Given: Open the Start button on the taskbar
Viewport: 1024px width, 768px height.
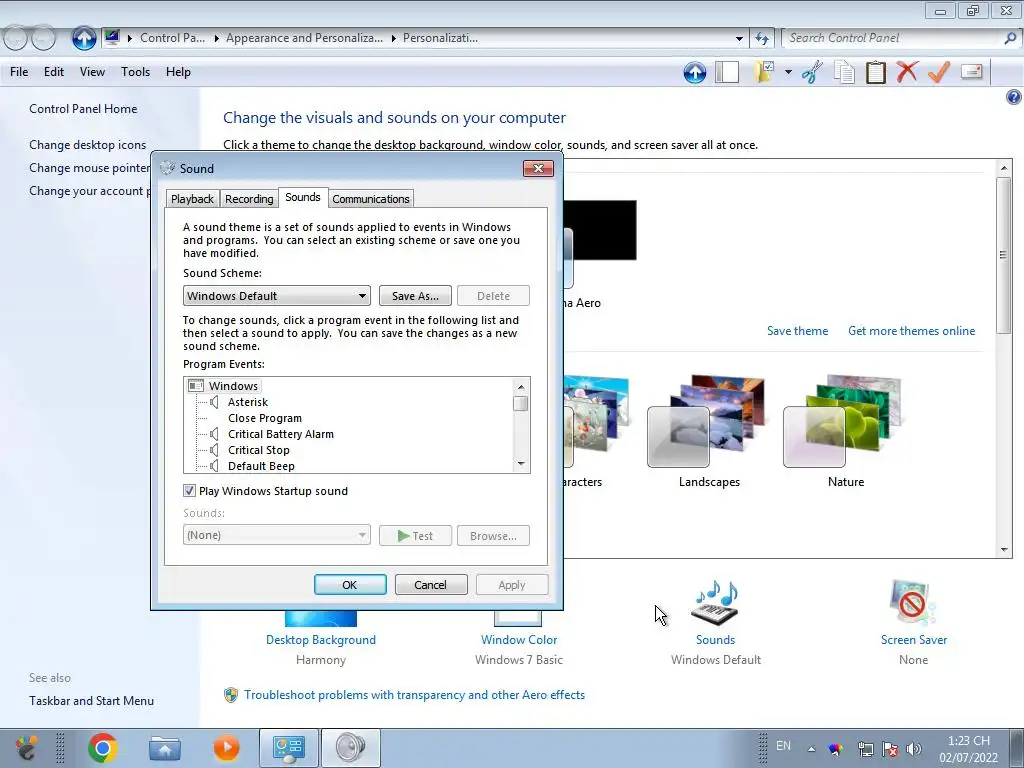Looking at the screenshot, I should pyautogui.click(x=26, y=748).
